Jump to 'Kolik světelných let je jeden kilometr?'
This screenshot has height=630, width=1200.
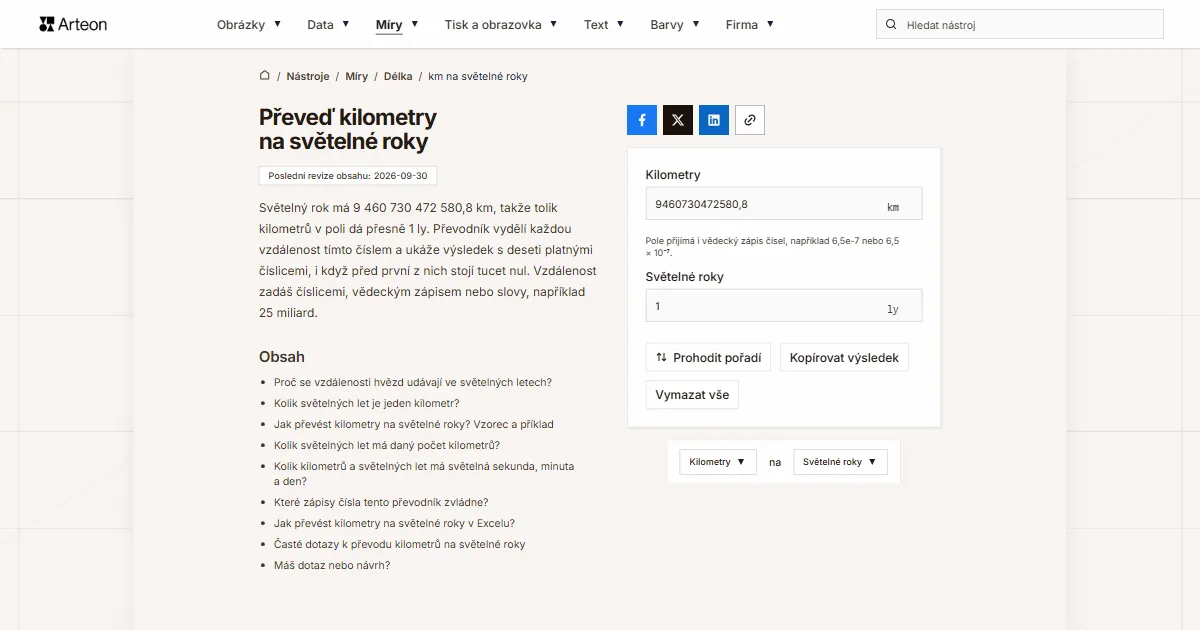[x=367, y=403]
